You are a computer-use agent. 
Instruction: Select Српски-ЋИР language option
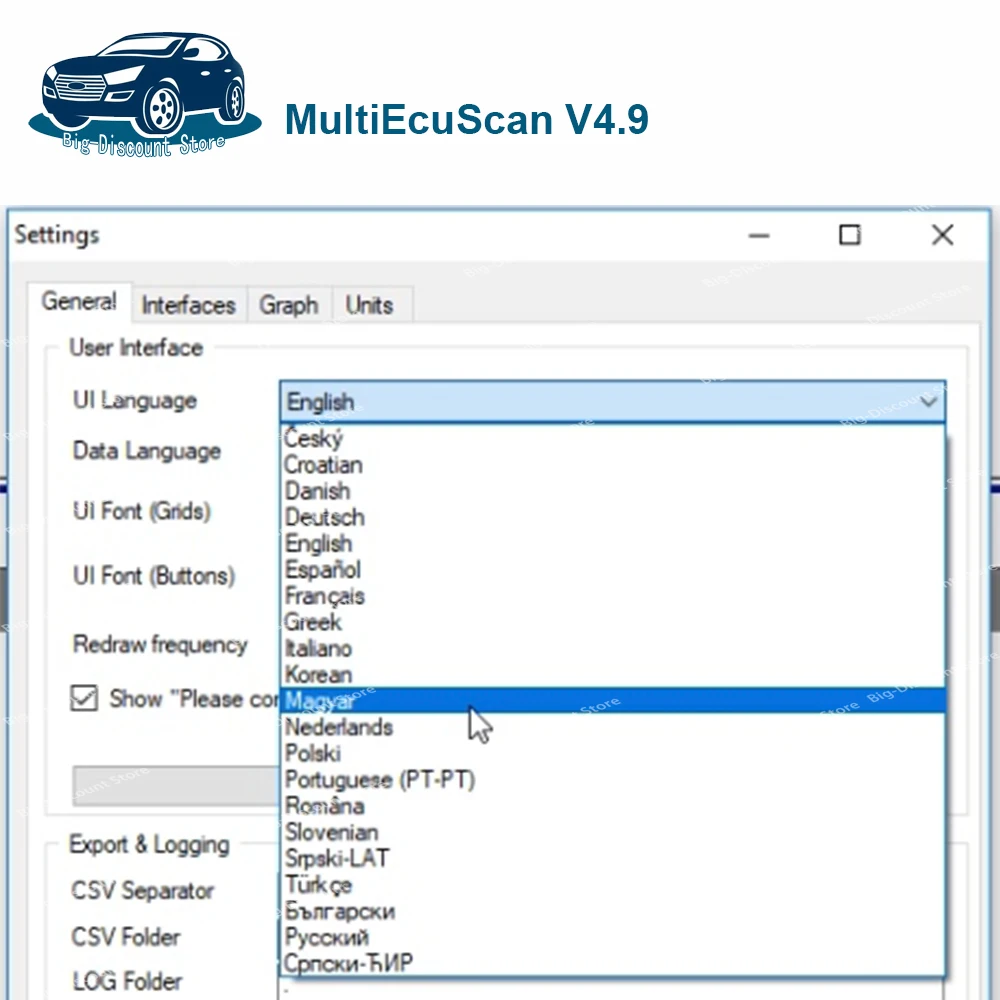coord(612,963)
